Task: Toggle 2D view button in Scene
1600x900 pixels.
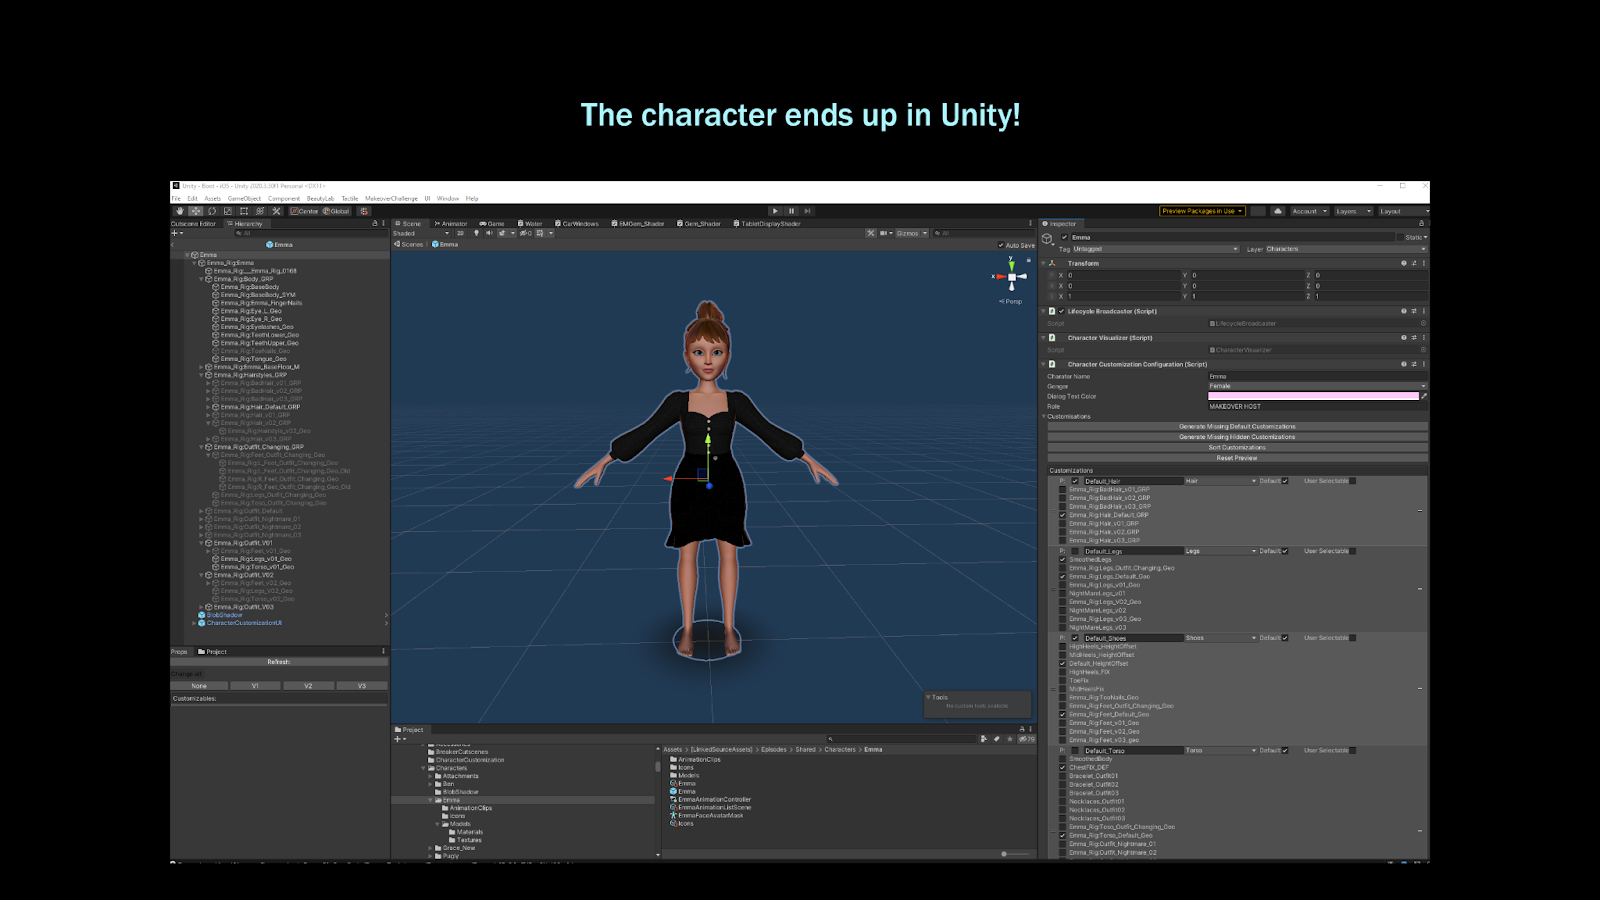Action: pyautogui.click(x=461, y=233)
